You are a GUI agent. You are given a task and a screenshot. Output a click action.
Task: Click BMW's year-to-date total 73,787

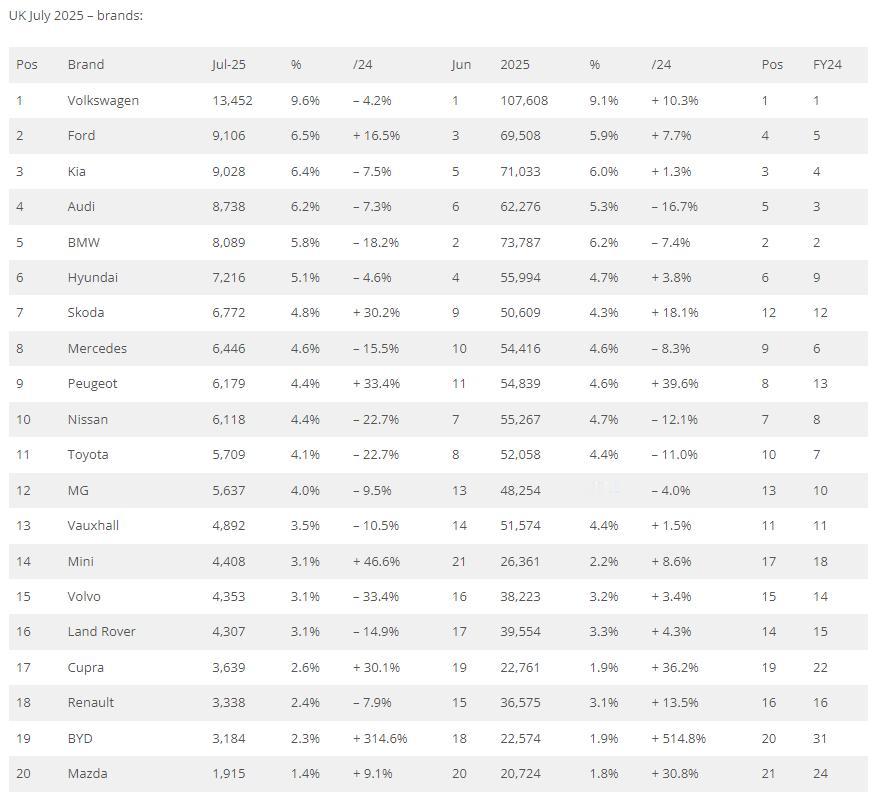(x=520, y=242)
